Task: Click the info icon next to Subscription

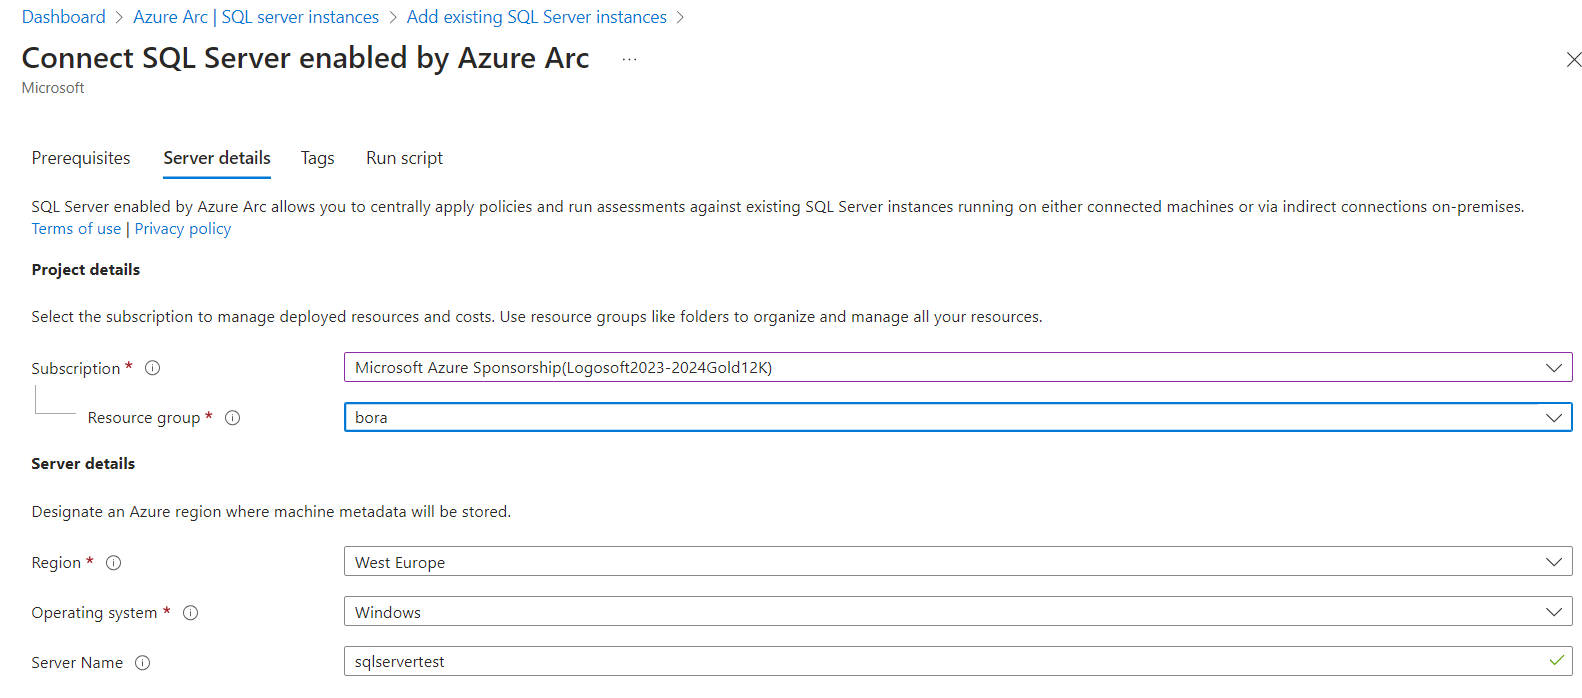Action: tap(153, 368)
